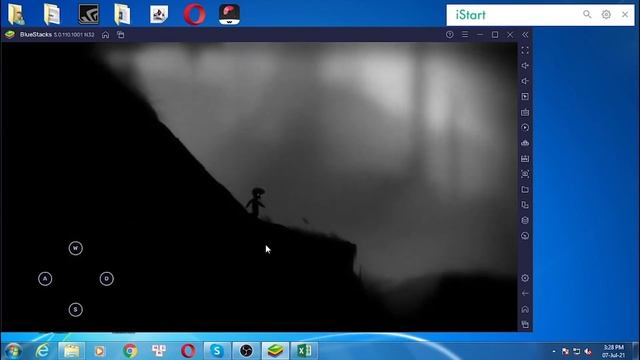640x360 pixels.
Task: Open the BlueStacks hamburger menu
Action: (465, 35)
